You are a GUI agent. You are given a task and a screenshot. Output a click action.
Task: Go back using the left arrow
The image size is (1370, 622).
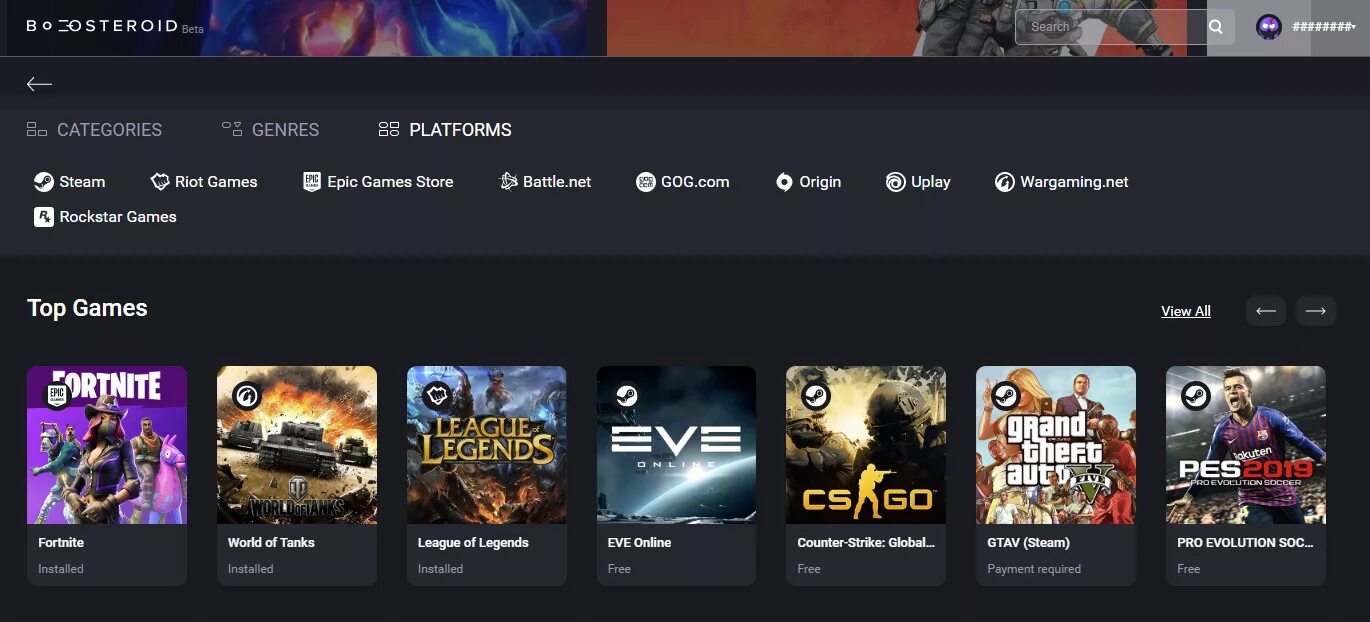click(39, 84)
